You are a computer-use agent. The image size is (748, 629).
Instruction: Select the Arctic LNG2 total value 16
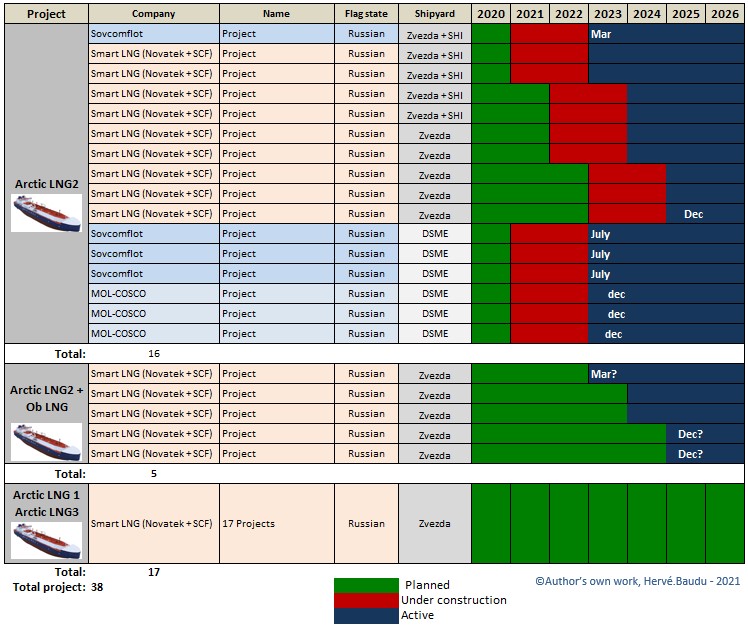154,353
